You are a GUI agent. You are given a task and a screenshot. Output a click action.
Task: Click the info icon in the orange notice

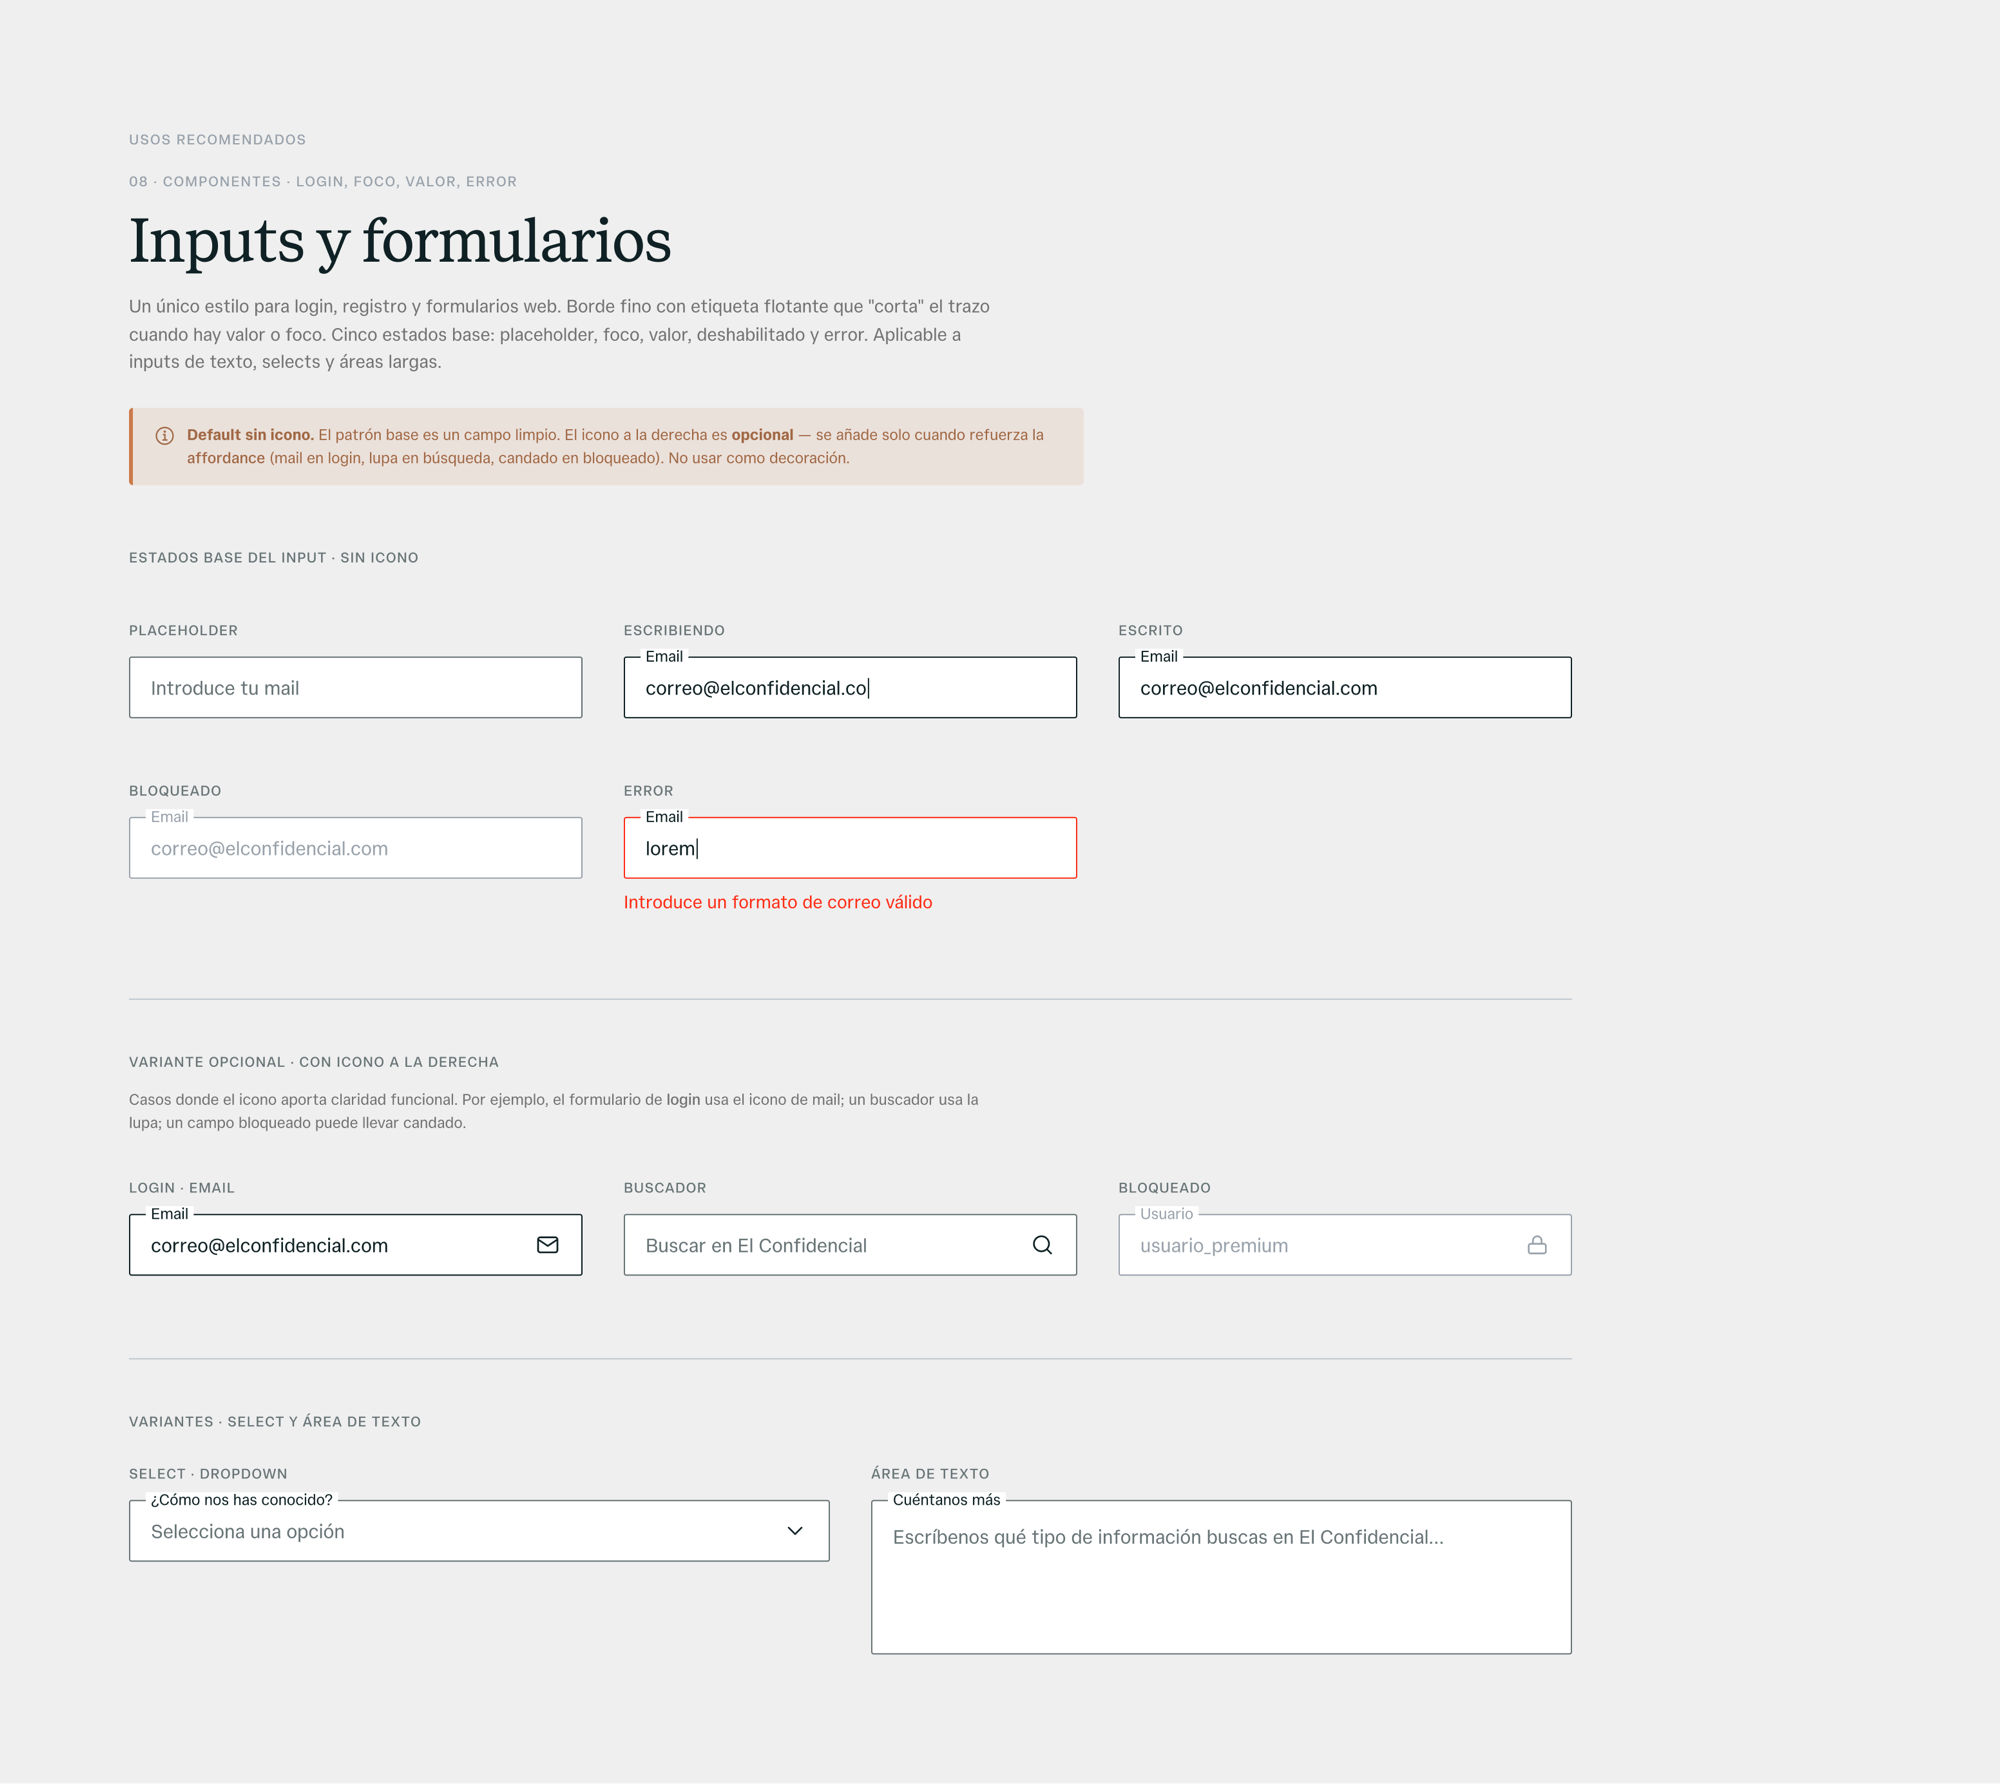pyautogui.click(x=165, y=436)
